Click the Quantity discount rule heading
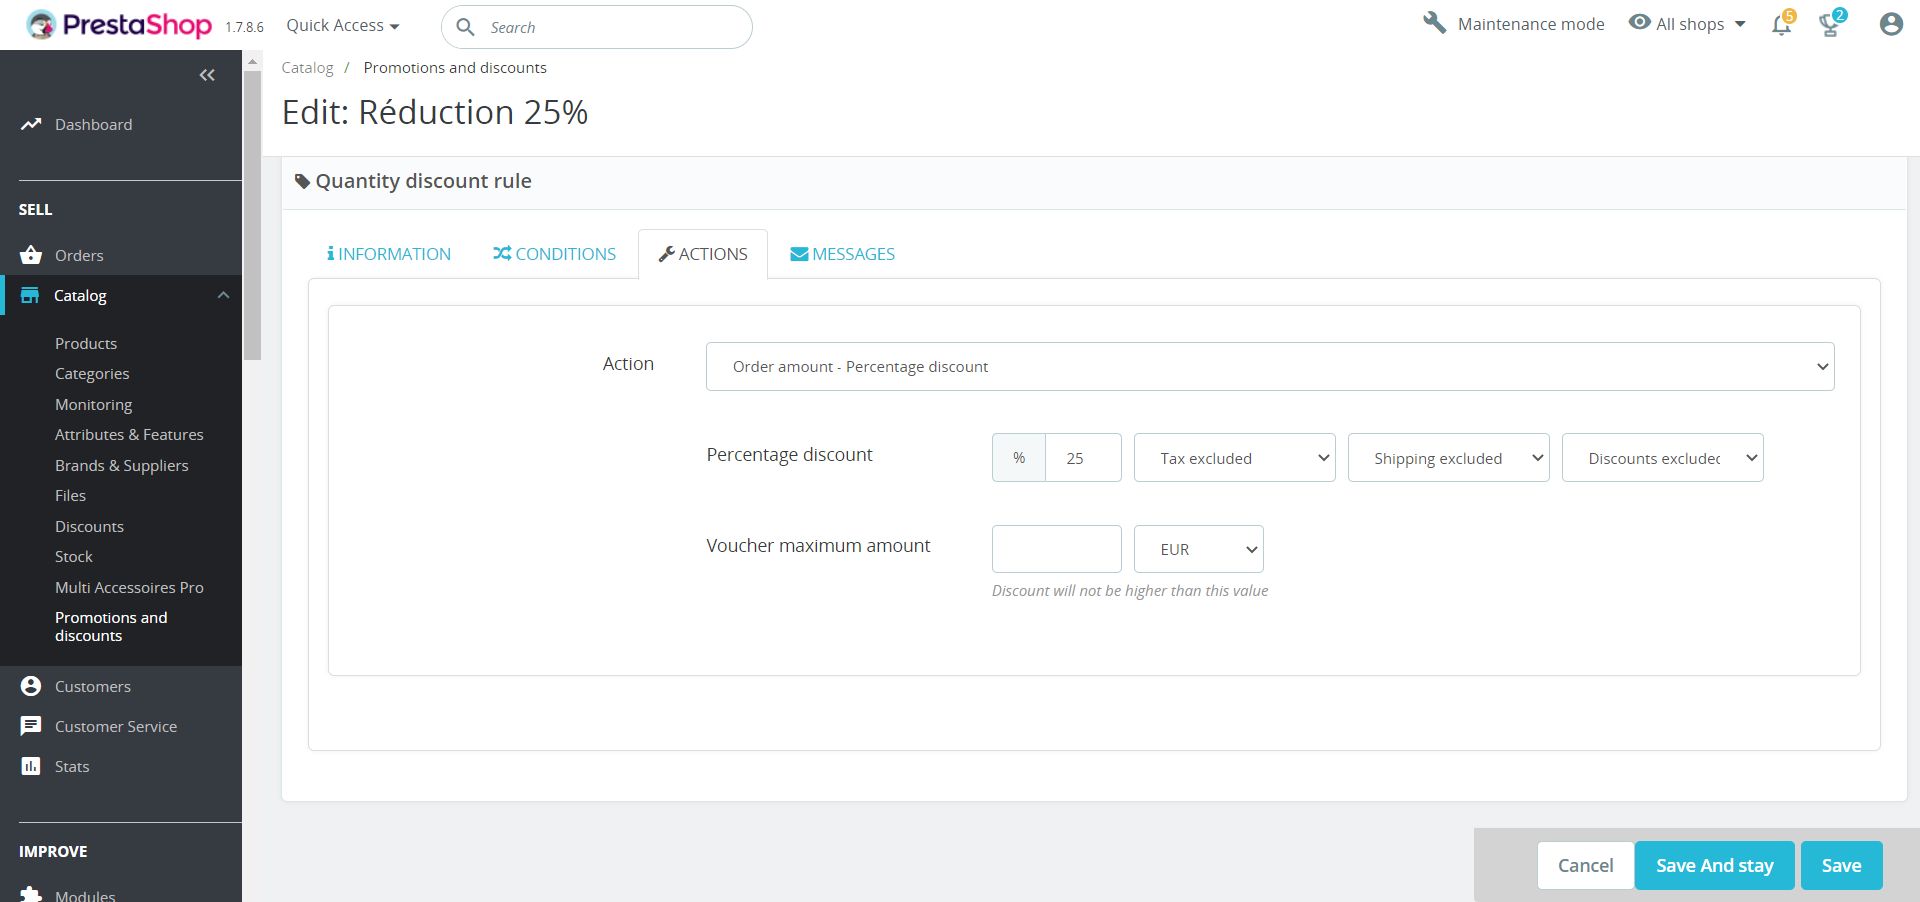Screen dimensions: 1920x902 (423, 181)
